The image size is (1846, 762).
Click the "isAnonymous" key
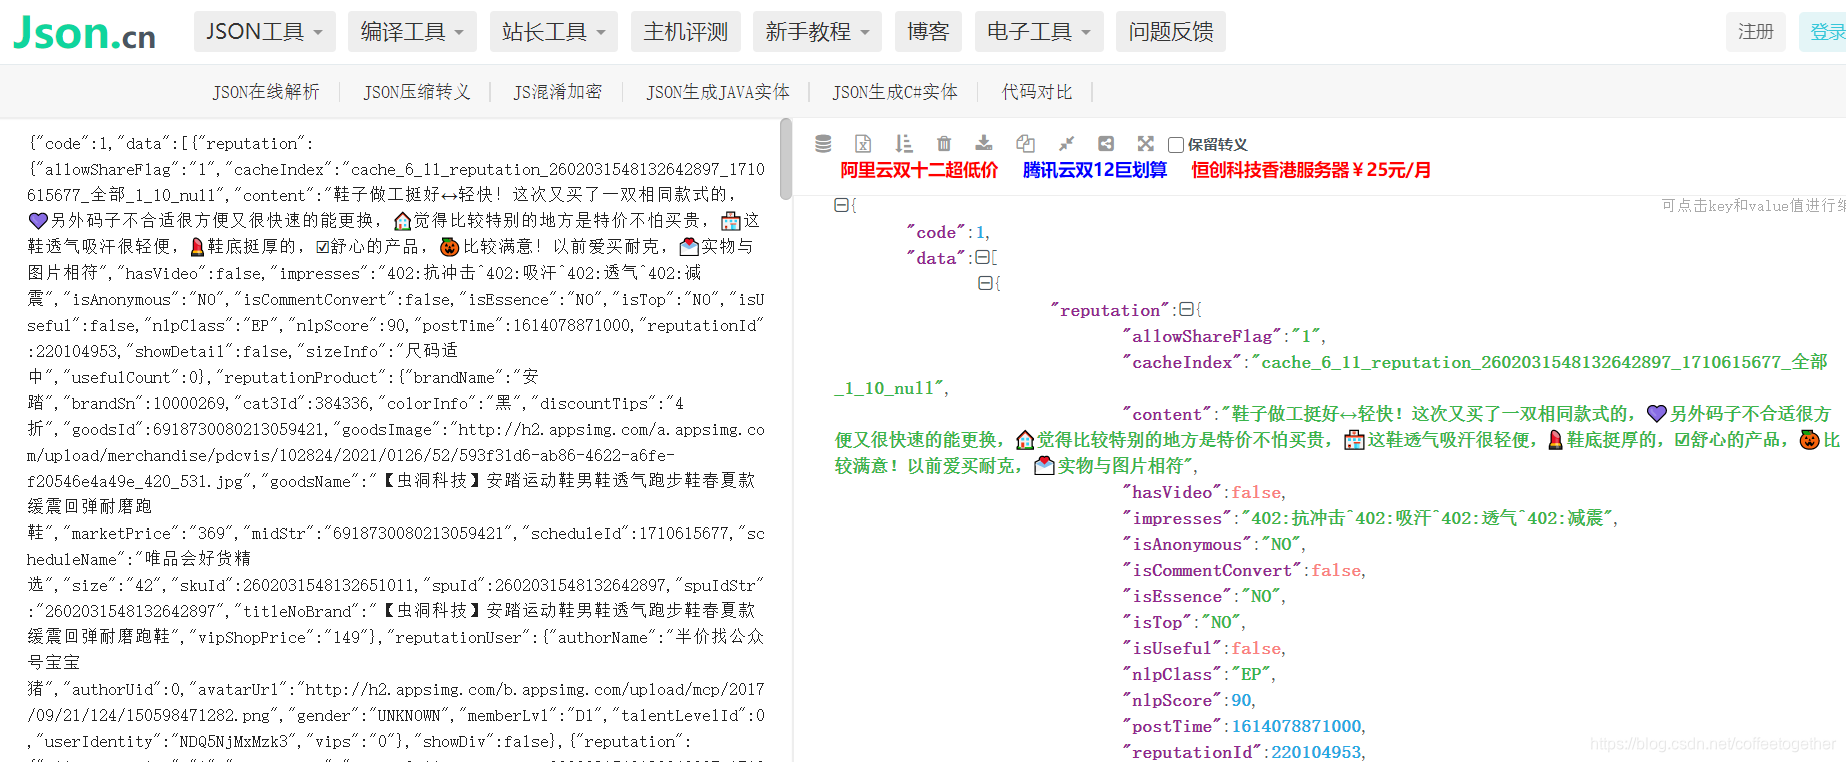coord(1187,544)
